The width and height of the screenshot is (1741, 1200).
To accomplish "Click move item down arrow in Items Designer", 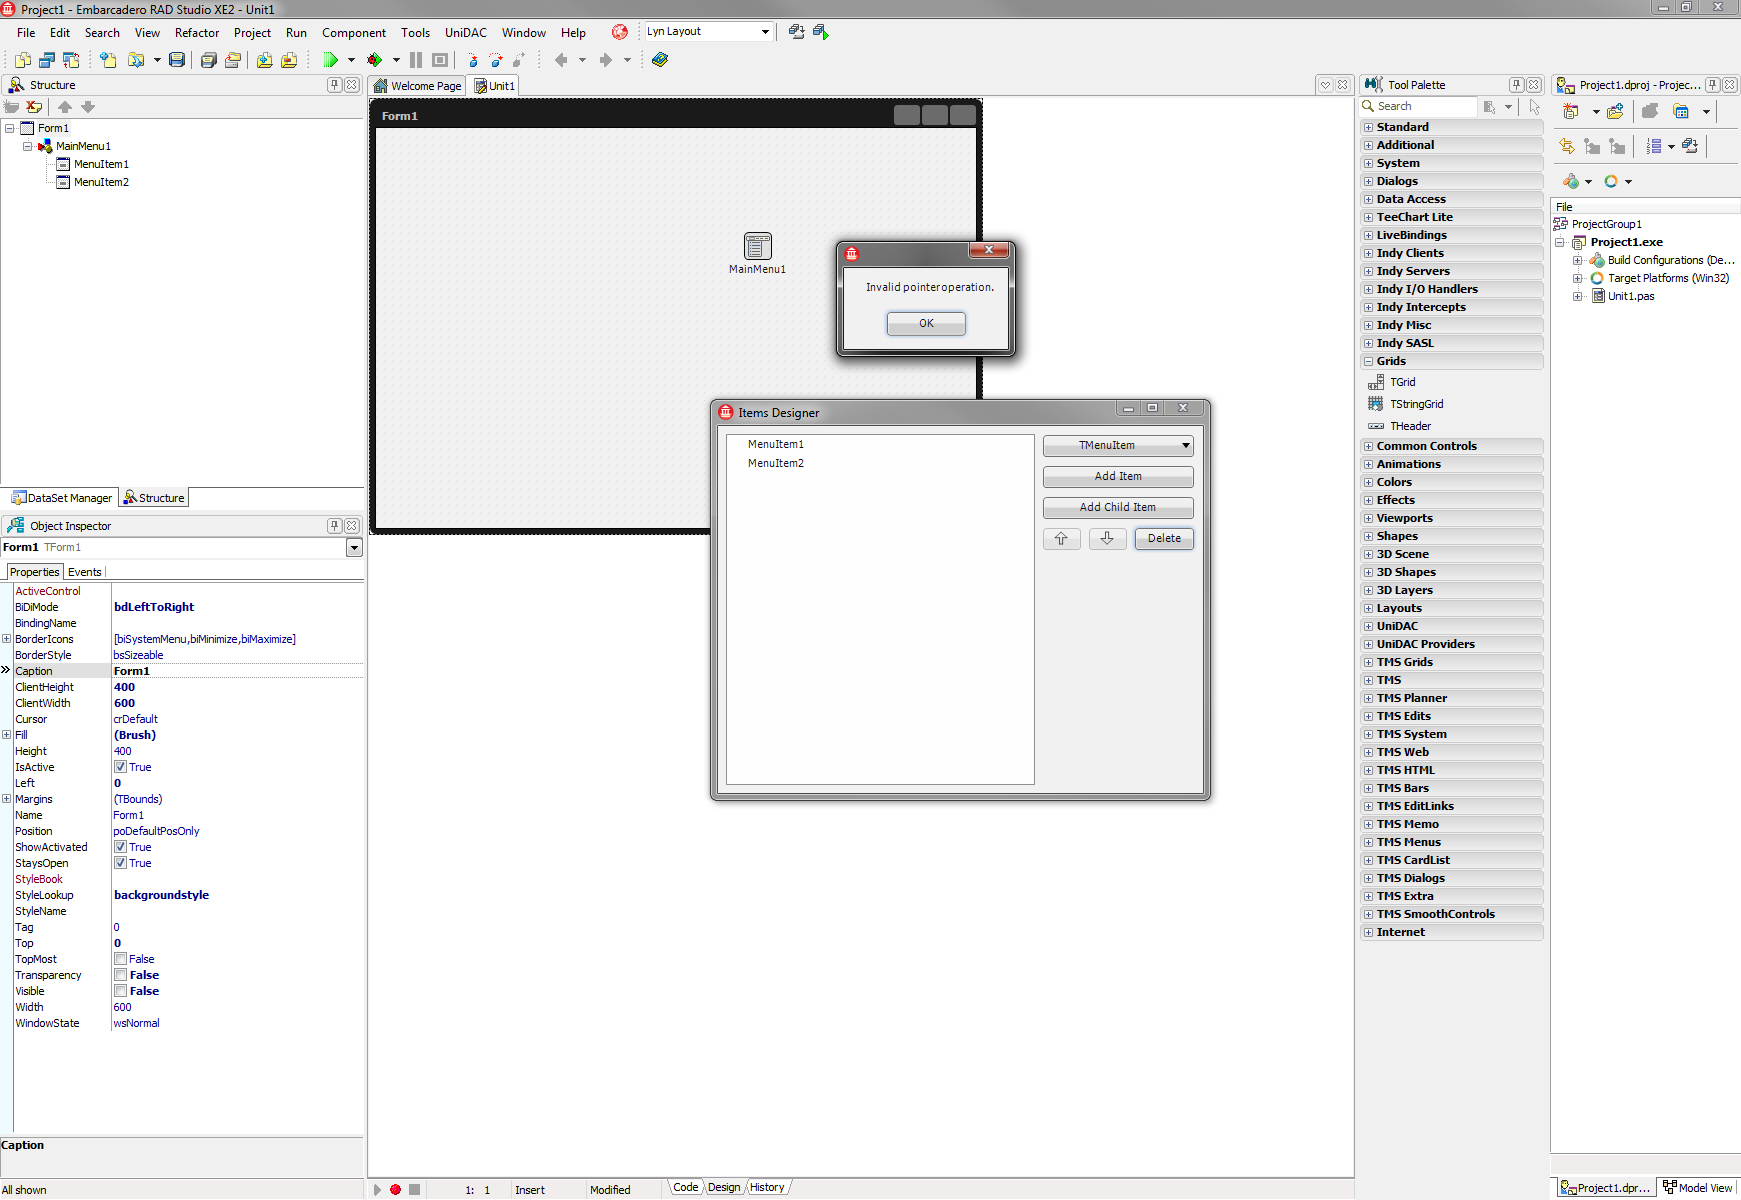I will coord(1107,539).
